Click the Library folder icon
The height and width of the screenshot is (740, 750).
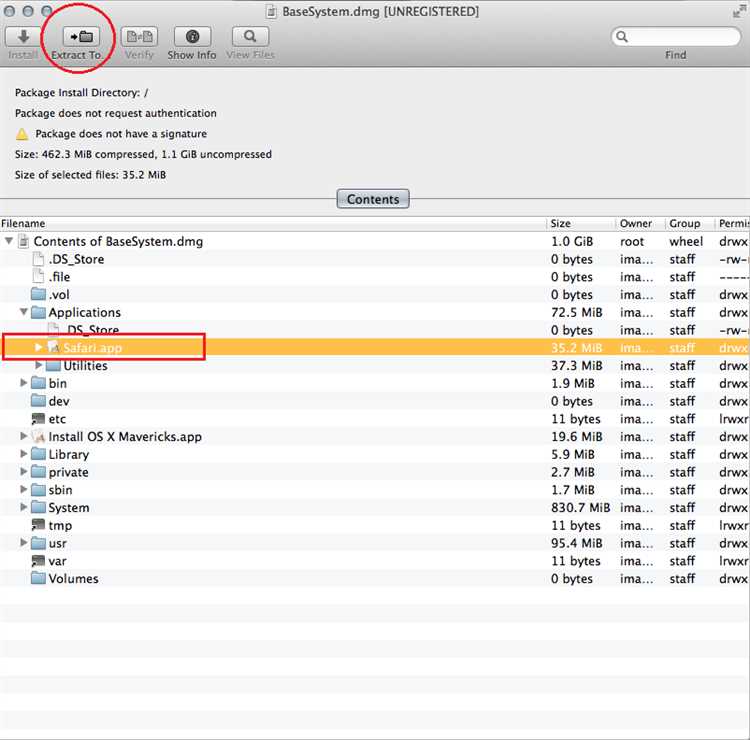(38, 454)
